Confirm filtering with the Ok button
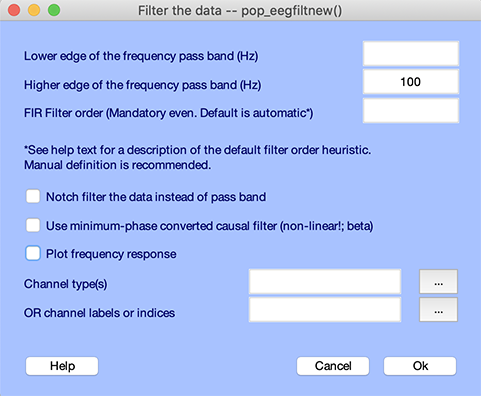Viewport: 481px width, 396px height. click(420, 366)
